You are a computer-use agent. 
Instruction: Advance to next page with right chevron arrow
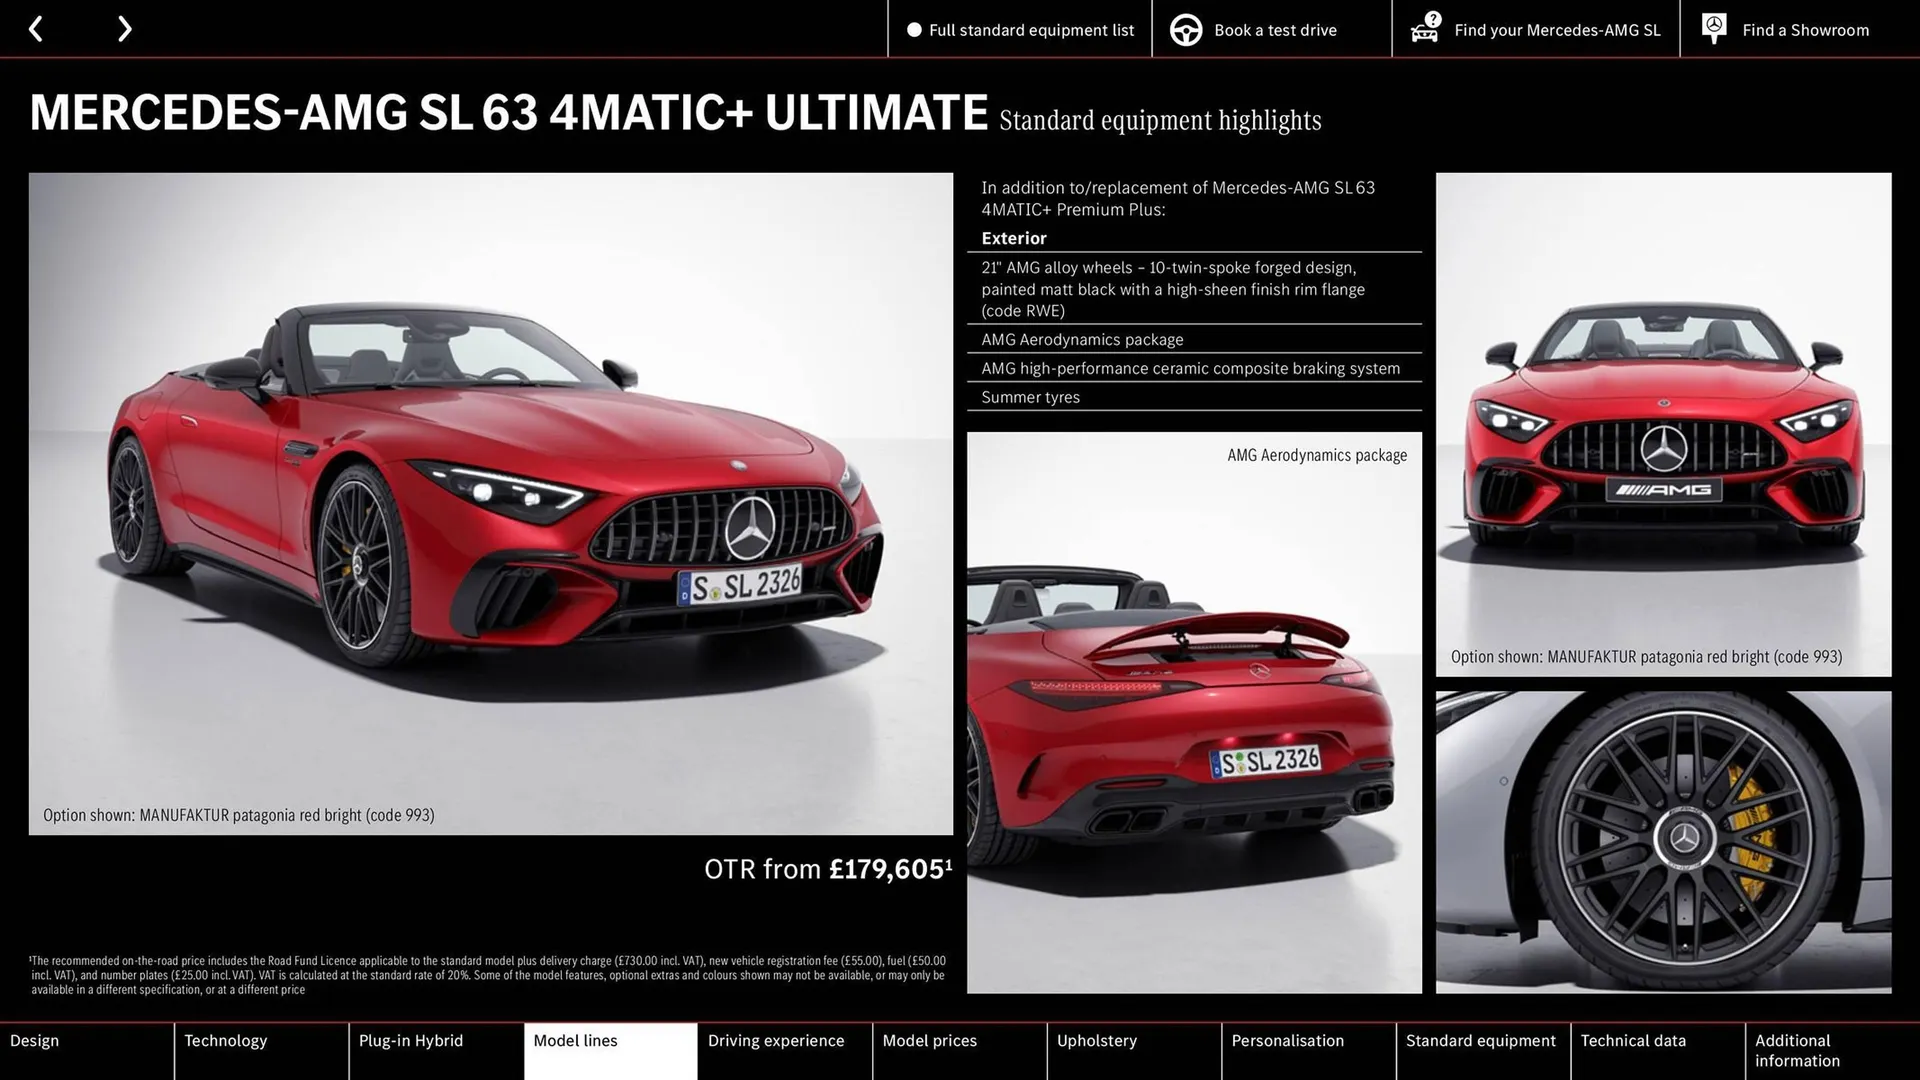click(x=124, y=29)
